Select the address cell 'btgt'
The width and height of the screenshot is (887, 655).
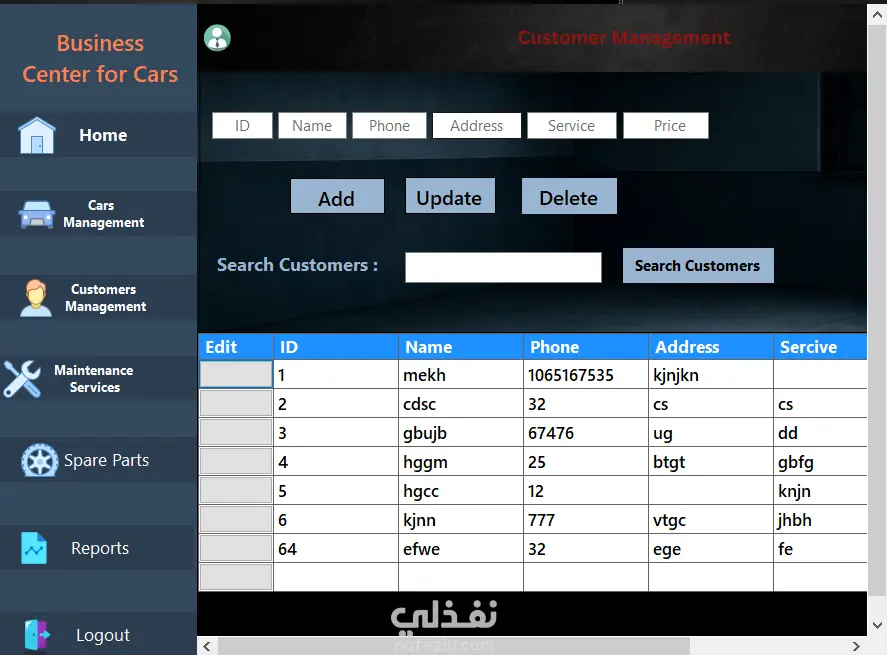[x=711, y=462]
